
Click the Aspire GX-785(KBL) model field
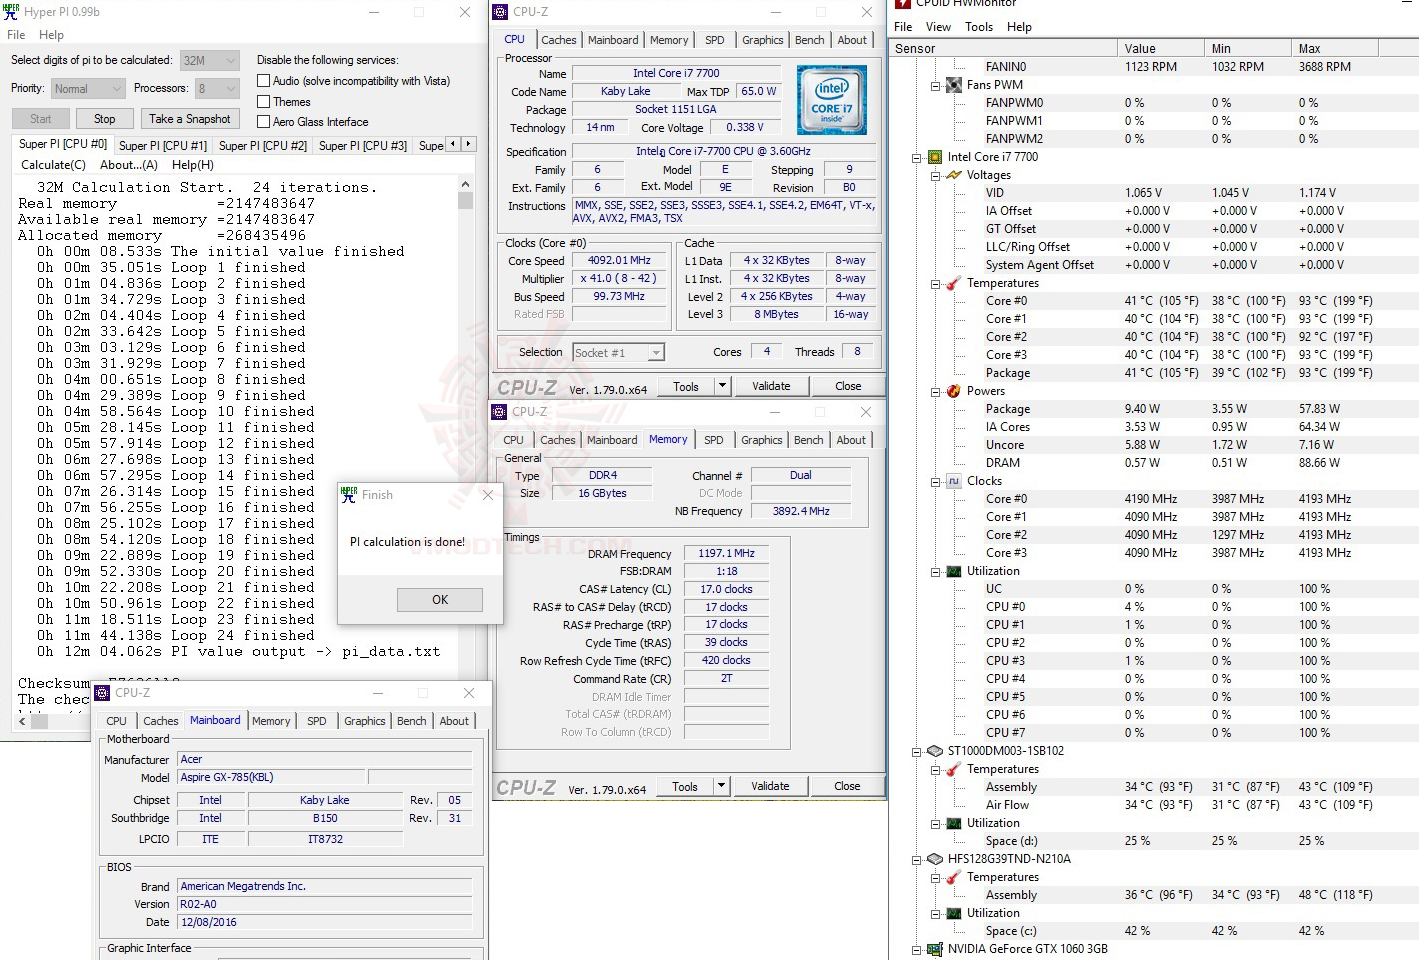(x=273, y=777)
